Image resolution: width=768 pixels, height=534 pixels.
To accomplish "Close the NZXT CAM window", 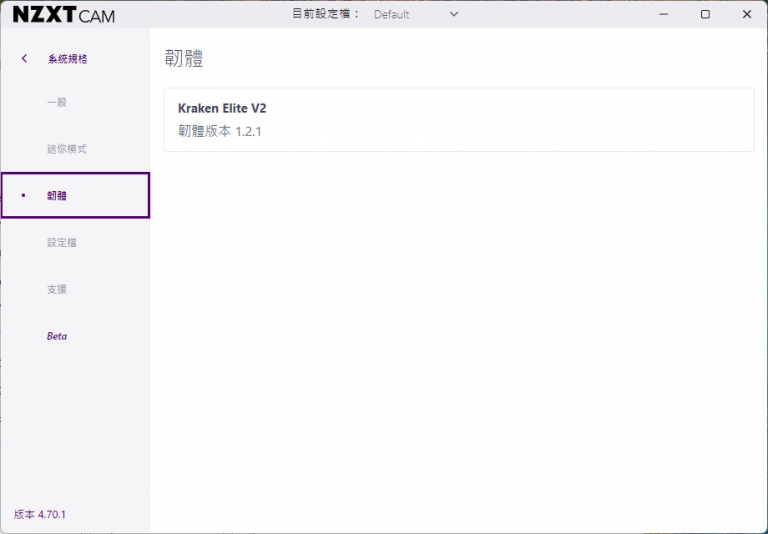I will (747, 14).
